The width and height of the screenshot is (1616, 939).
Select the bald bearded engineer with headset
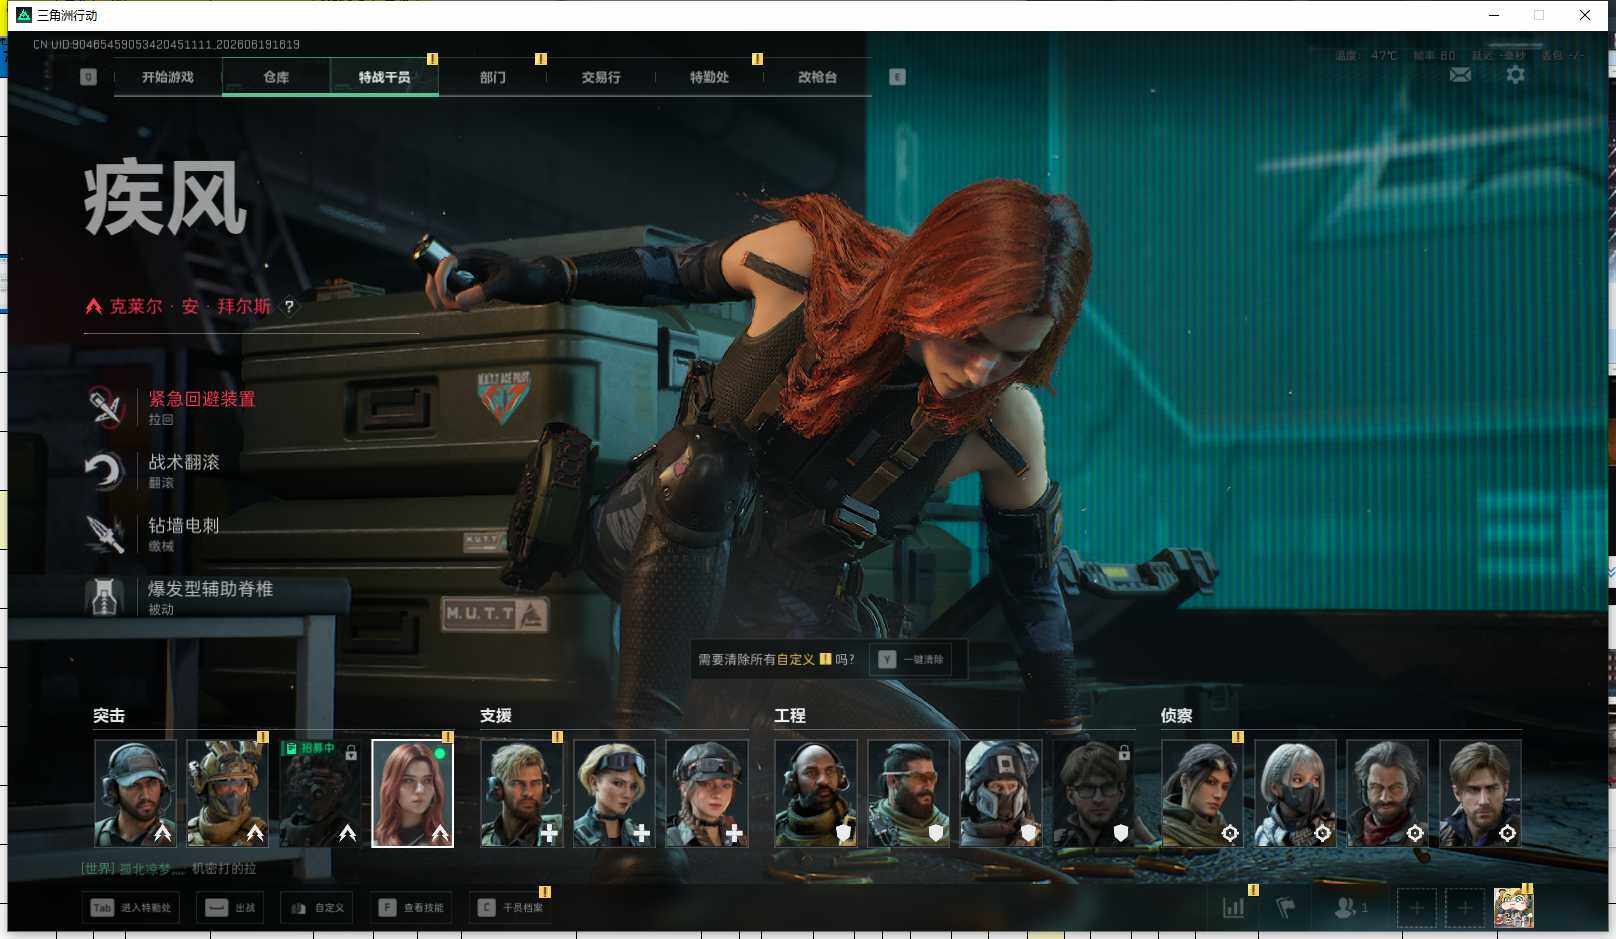pos(816,794)
